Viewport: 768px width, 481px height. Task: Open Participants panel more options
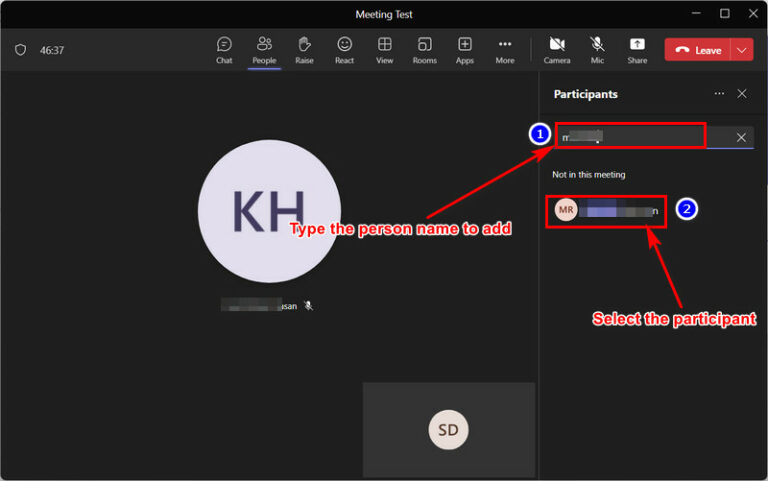tap(719, 93)
